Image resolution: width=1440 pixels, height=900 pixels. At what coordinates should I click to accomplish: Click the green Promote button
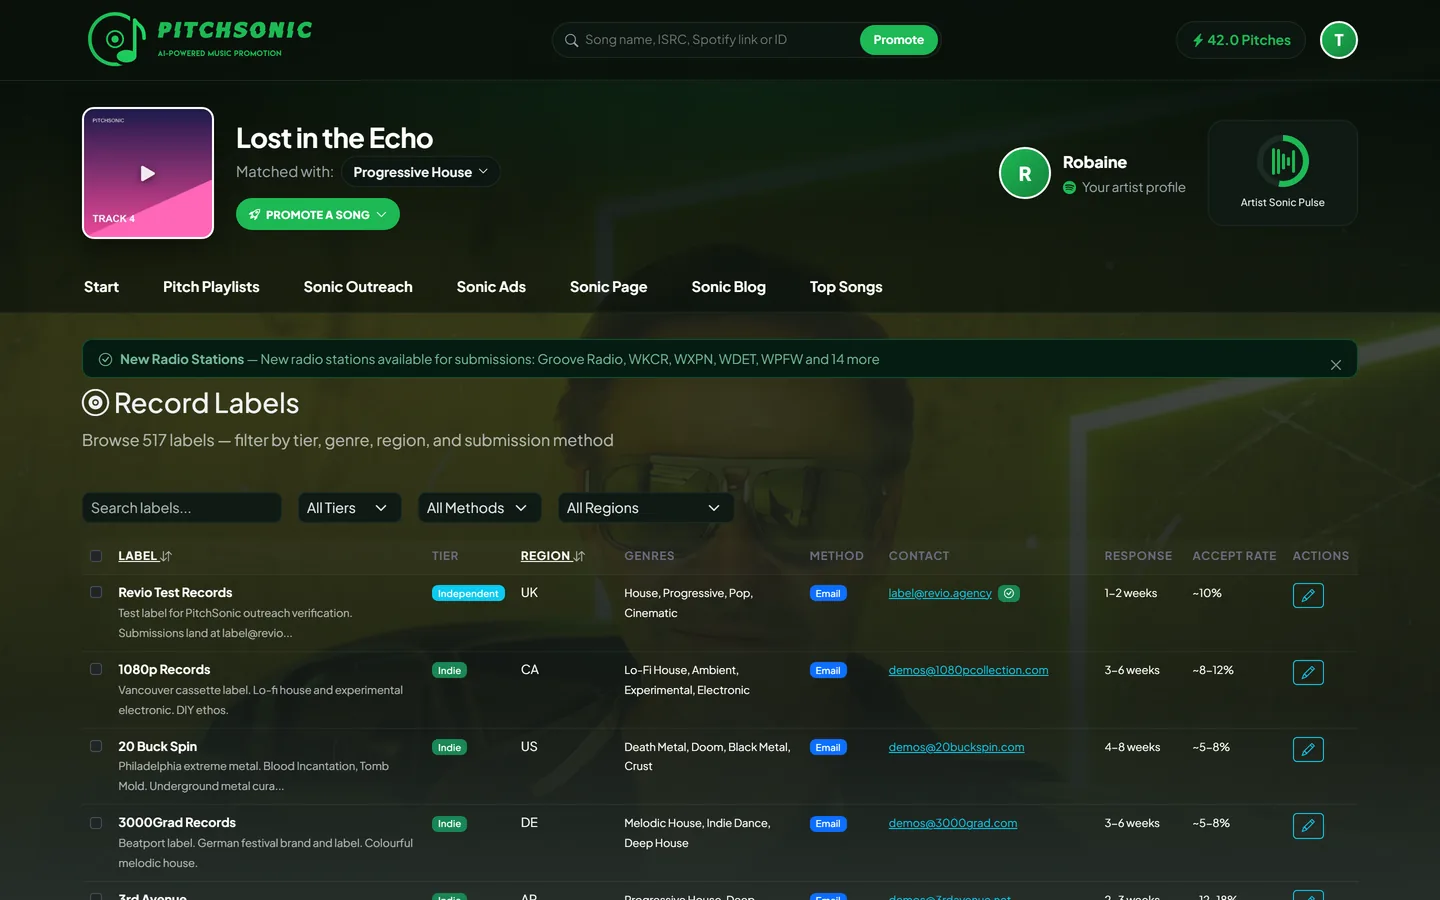(x=898, y=40)
